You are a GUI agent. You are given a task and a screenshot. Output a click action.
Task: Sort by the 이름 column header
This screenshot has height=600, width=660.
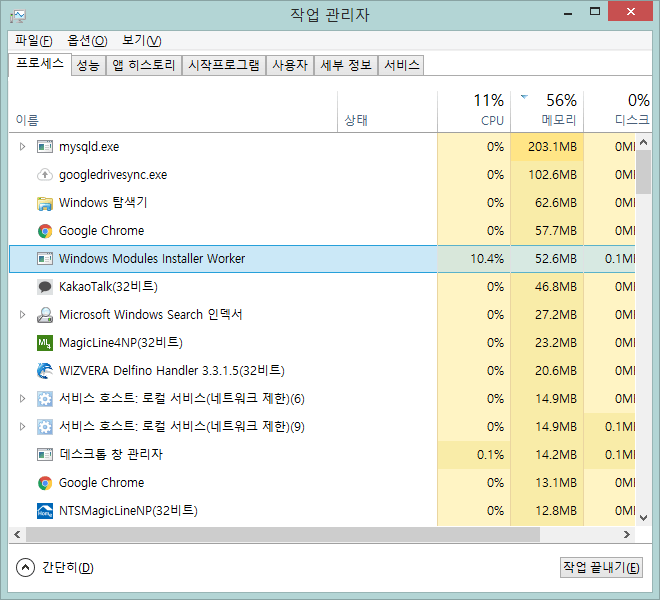tap(173, 112)
